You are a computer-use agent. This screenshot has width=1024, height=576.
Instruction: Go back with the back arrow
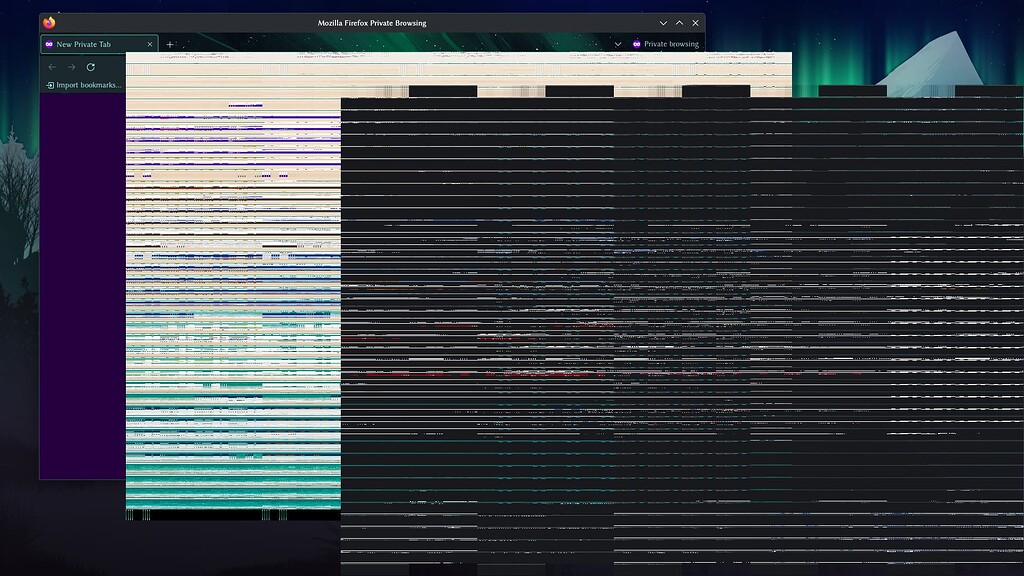tap(52, 67)
